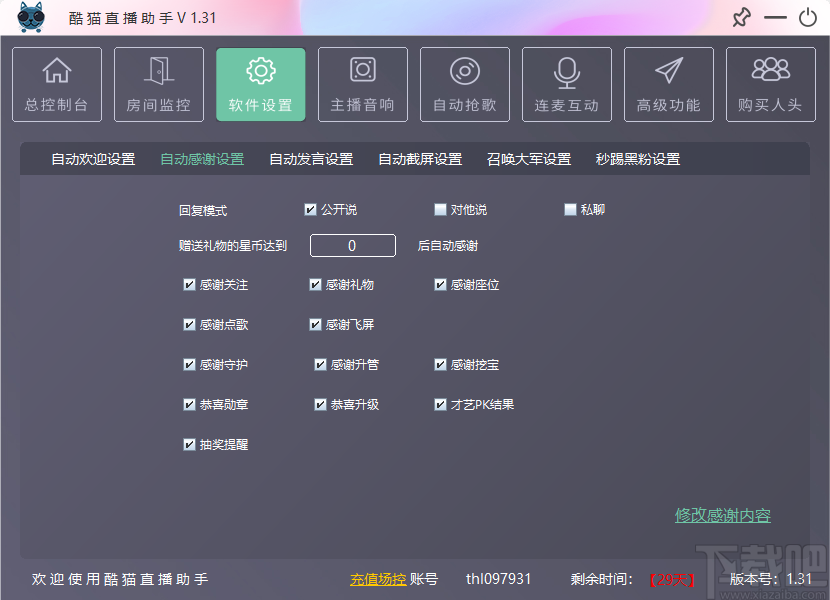Pin the window using the pin icon
Viewport: 830px width, 600px height.
tap(741, 18)
